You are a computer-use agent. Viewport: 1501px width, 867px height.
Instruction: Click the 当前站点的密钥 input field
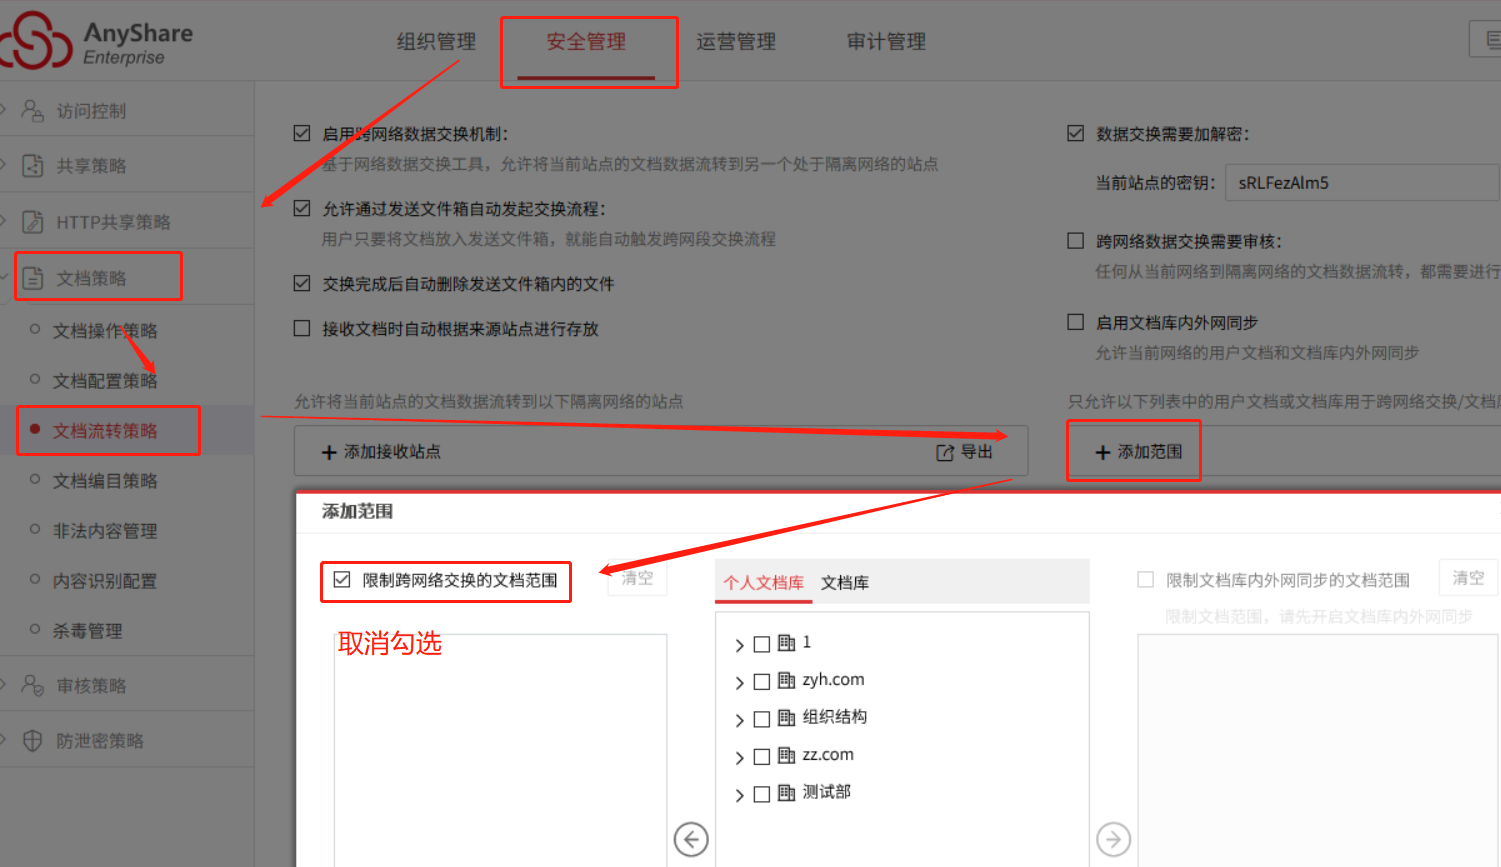pos(1362,183)
